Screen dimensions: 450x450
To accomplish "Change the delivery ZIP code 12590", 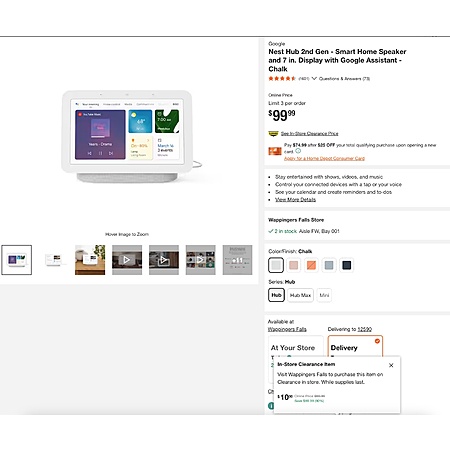I will (x=365, y=329).
